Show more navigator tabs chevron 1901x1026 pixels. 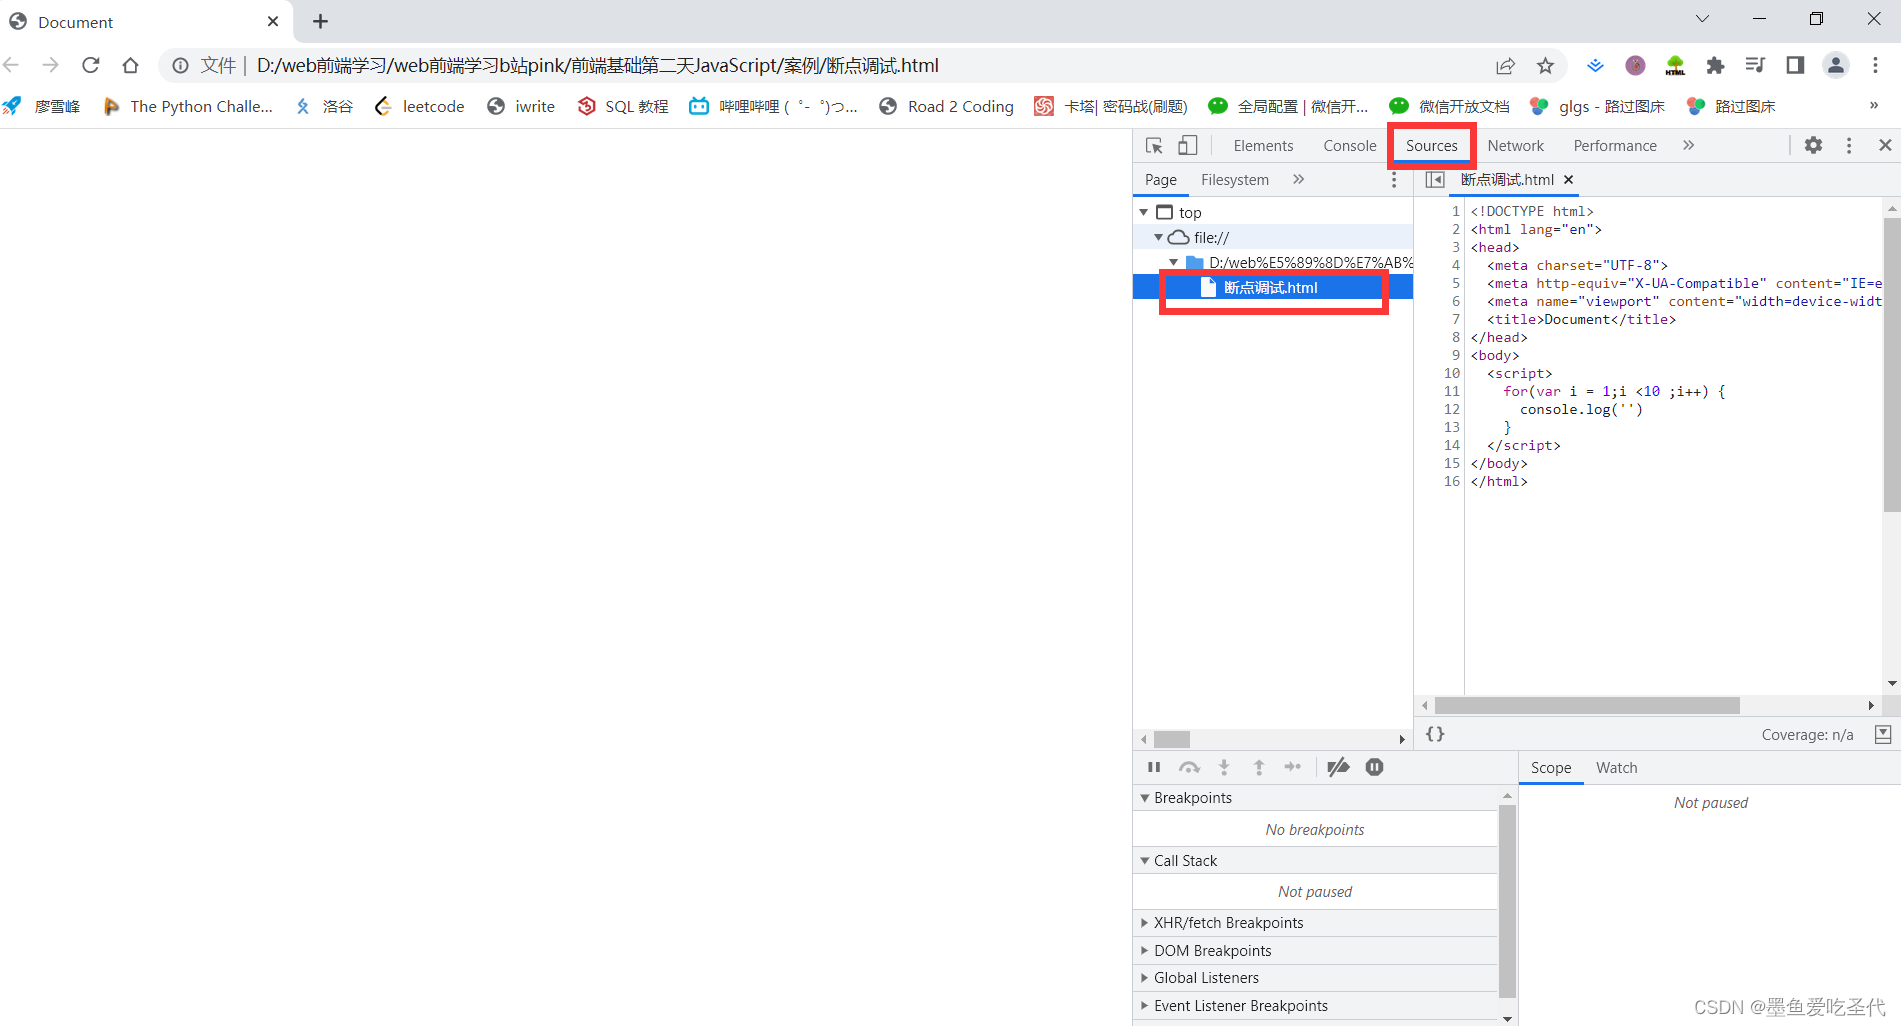[1298, 180]
